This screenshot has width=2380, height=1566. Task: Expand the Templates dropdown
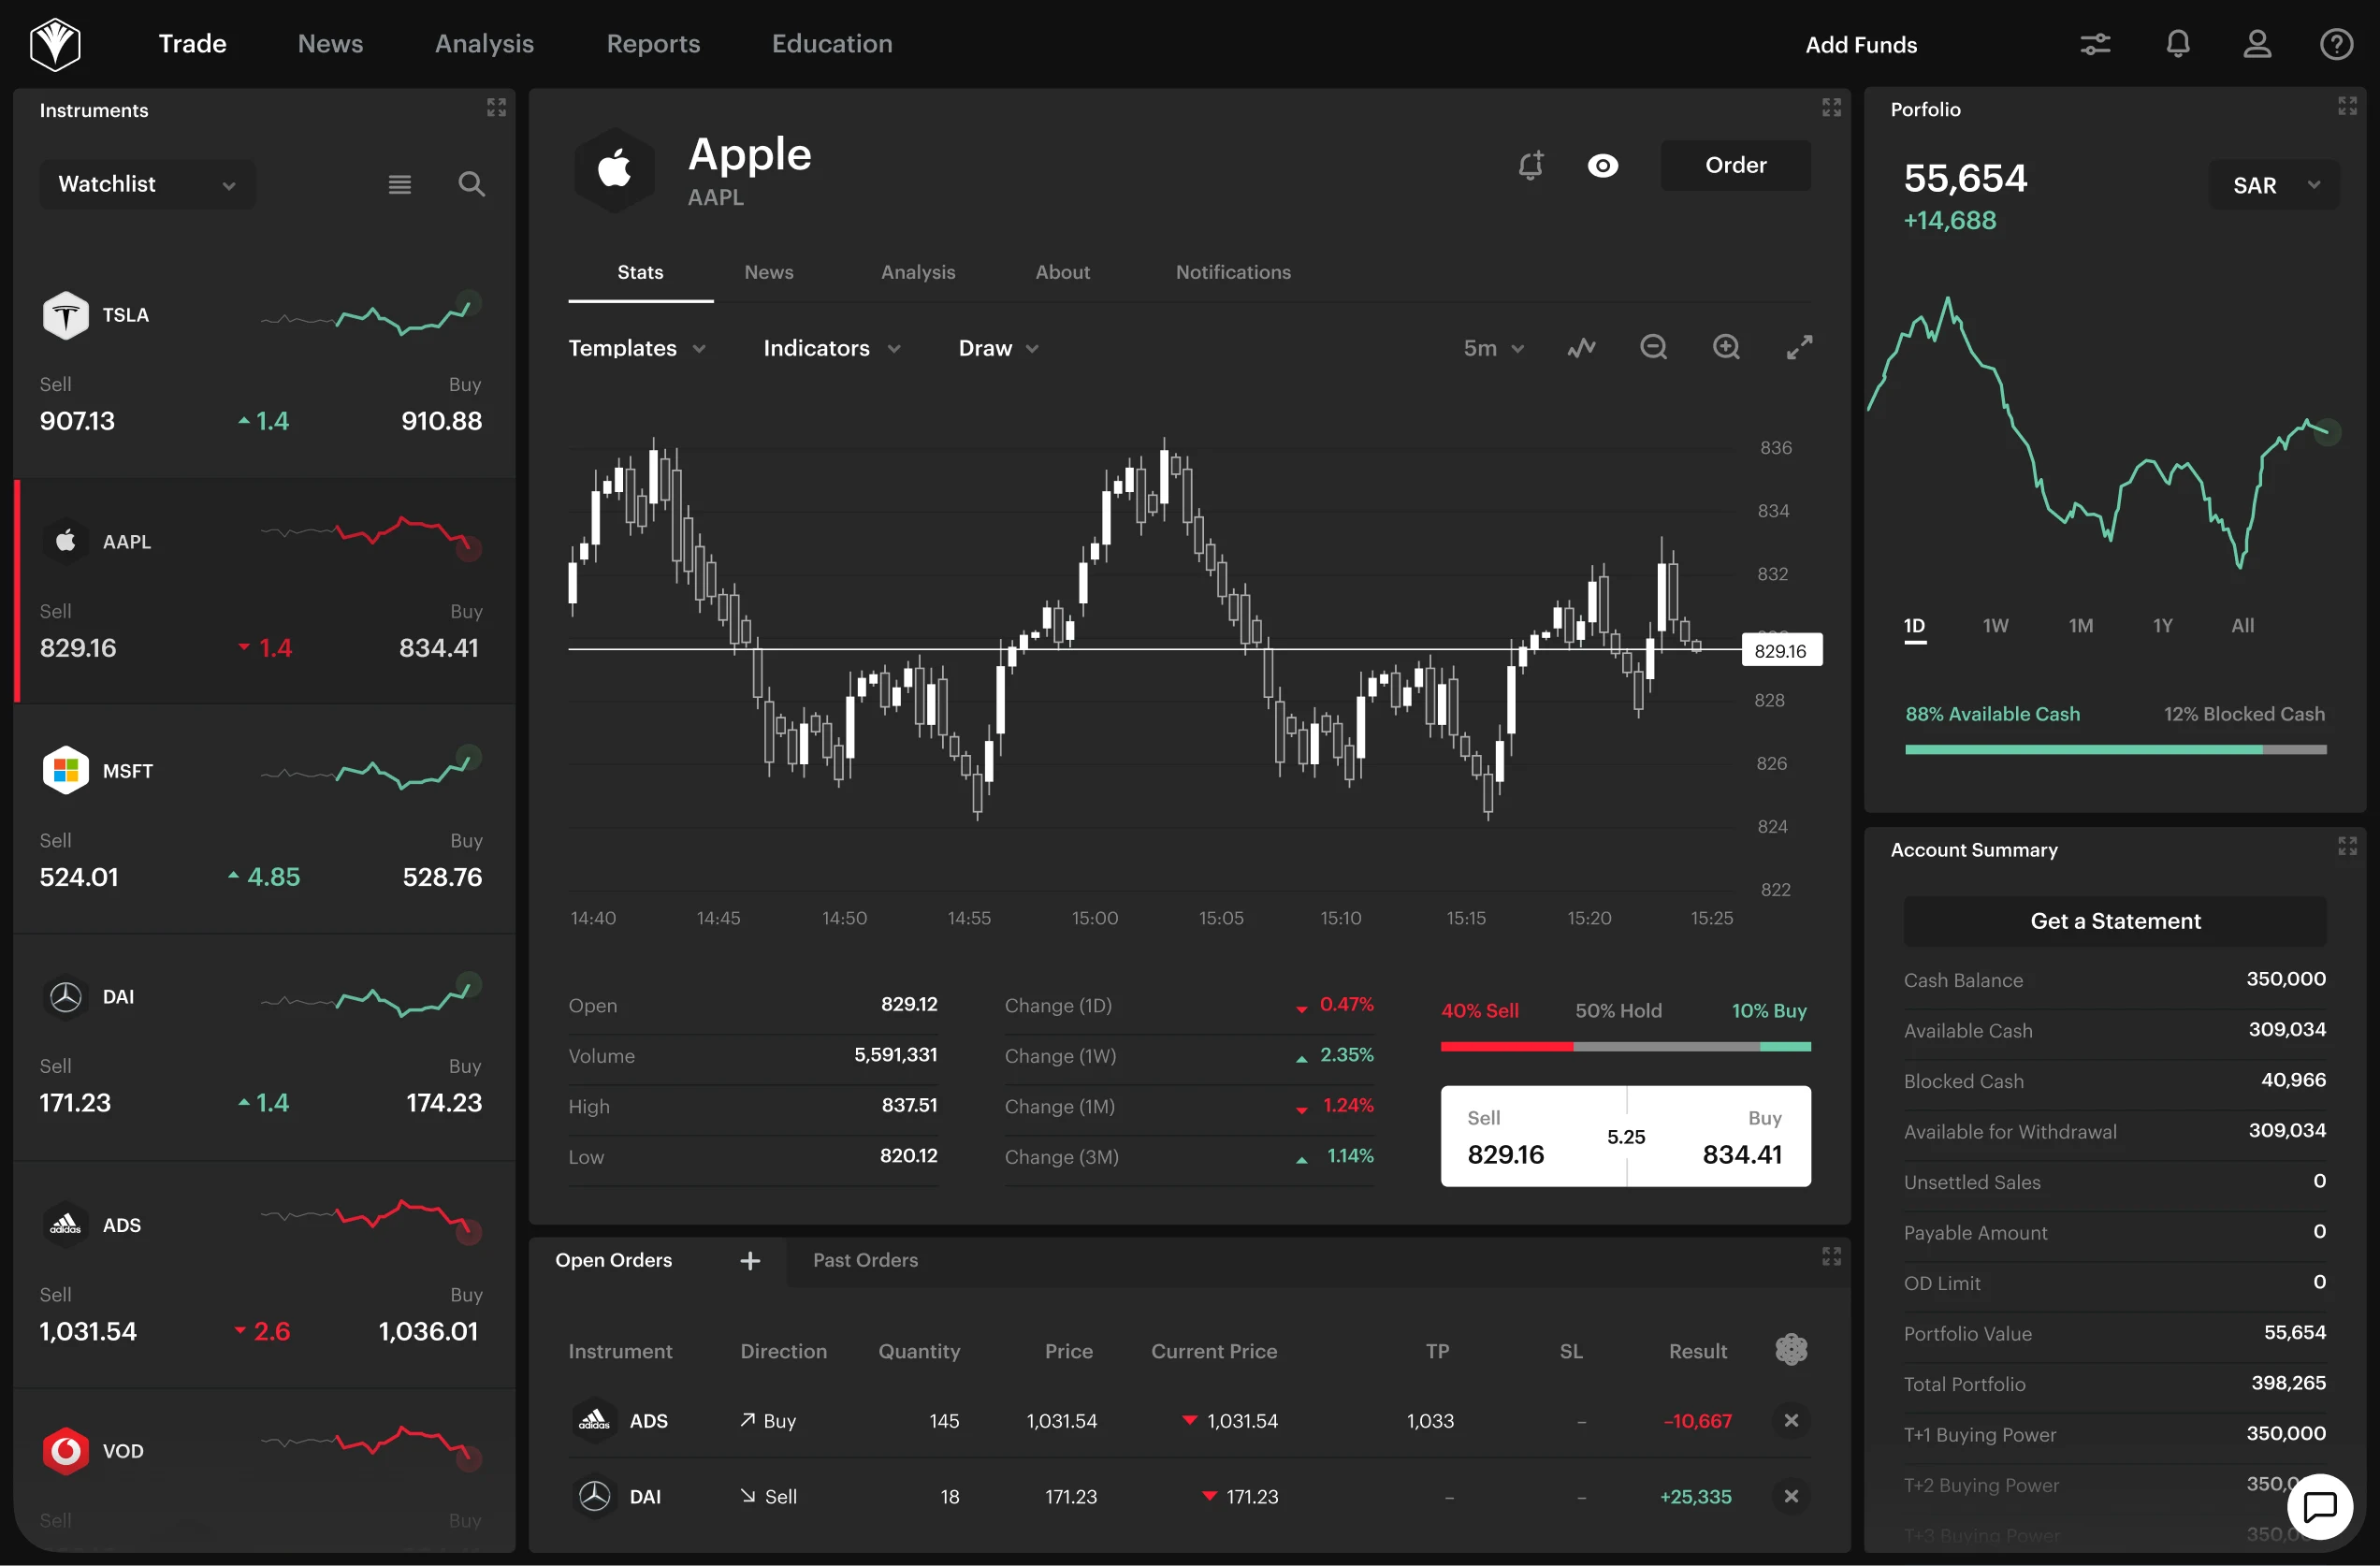637,348
